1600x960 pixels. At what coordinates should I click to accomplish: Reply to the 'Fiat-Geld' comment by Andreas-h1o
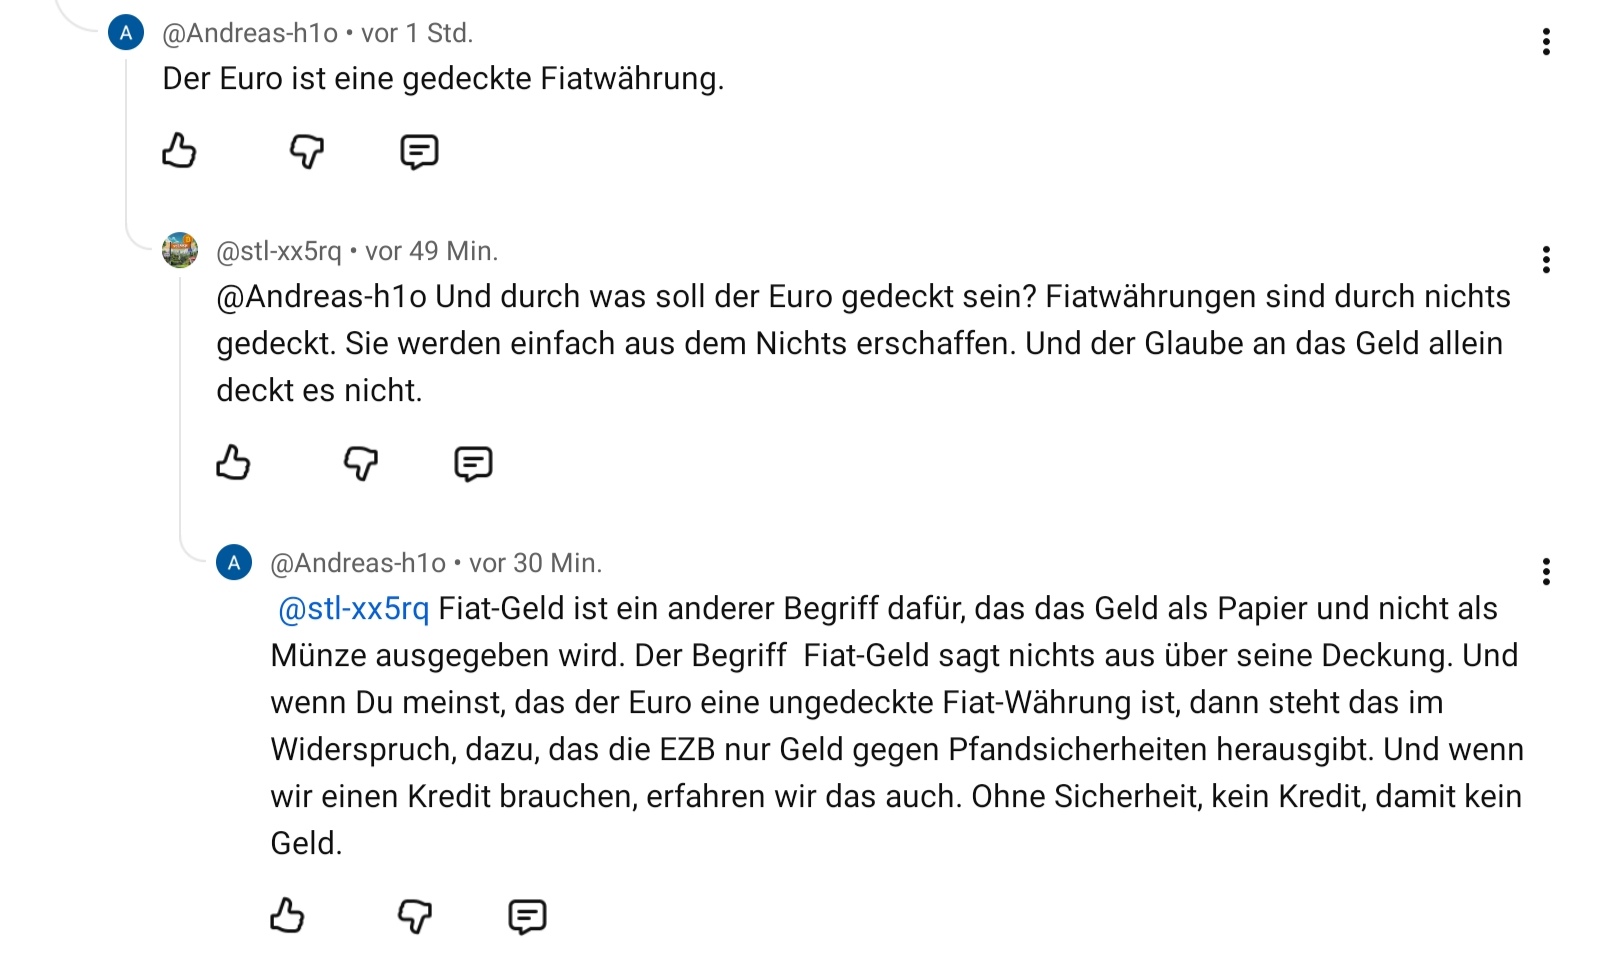point(527,915)
